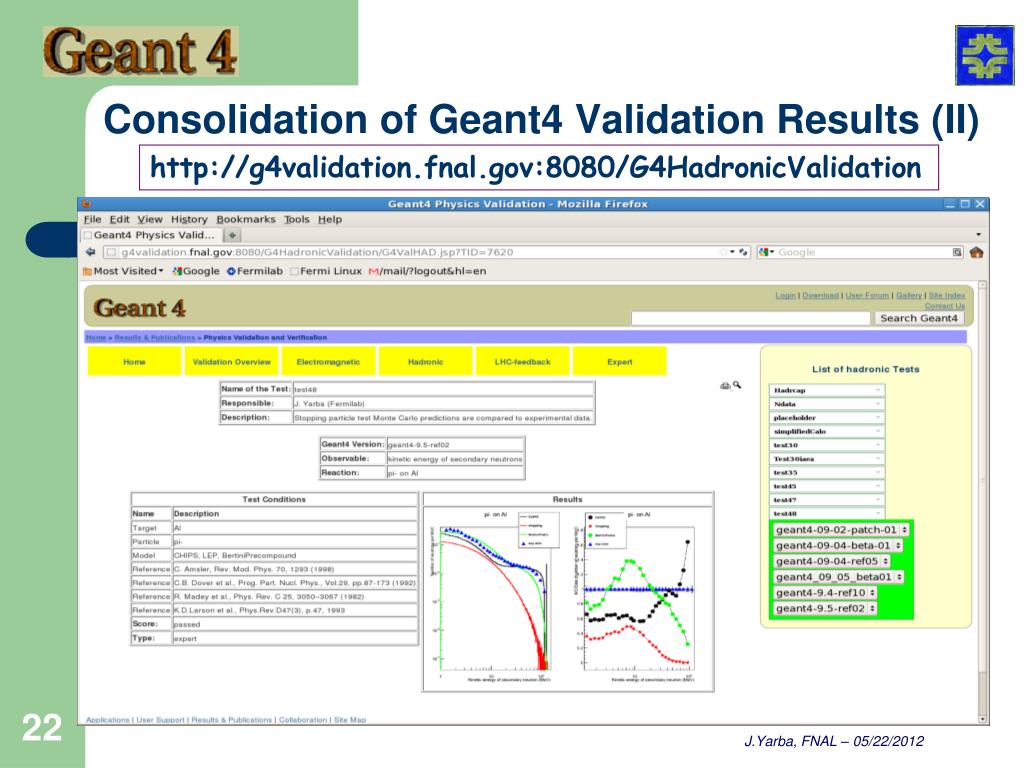Click the Search Geant4 button
Viewport: 1024px width, 768px height.
pyautogui.click(x=918, y=318)
